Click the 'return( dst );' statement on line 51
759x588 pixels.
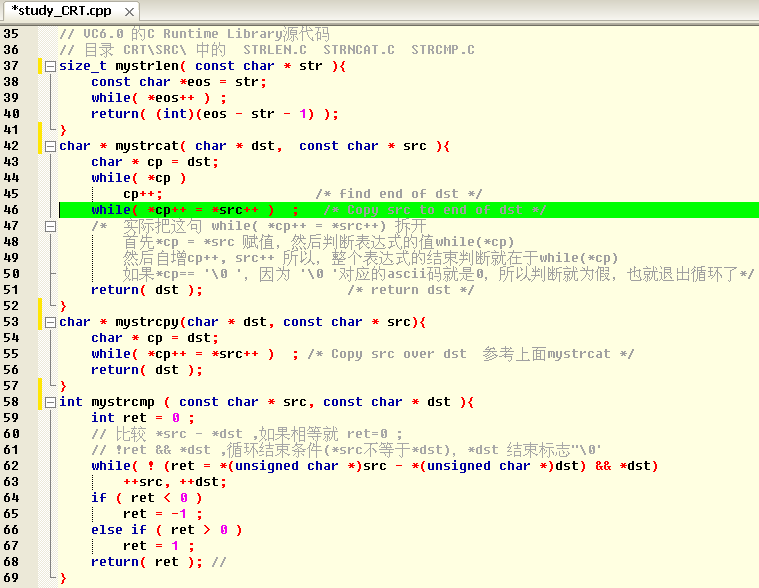tap(147, 290)
